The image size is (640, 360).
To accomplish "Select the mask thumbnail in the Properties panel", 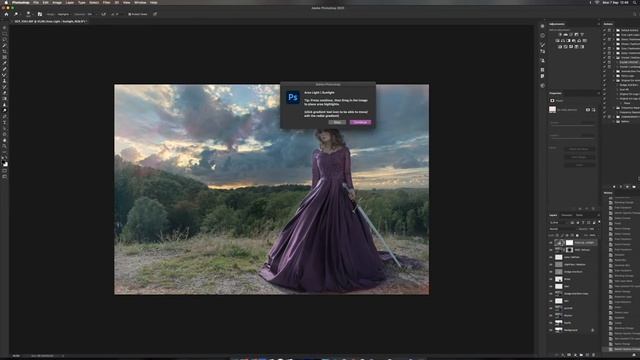I will 552,109.
